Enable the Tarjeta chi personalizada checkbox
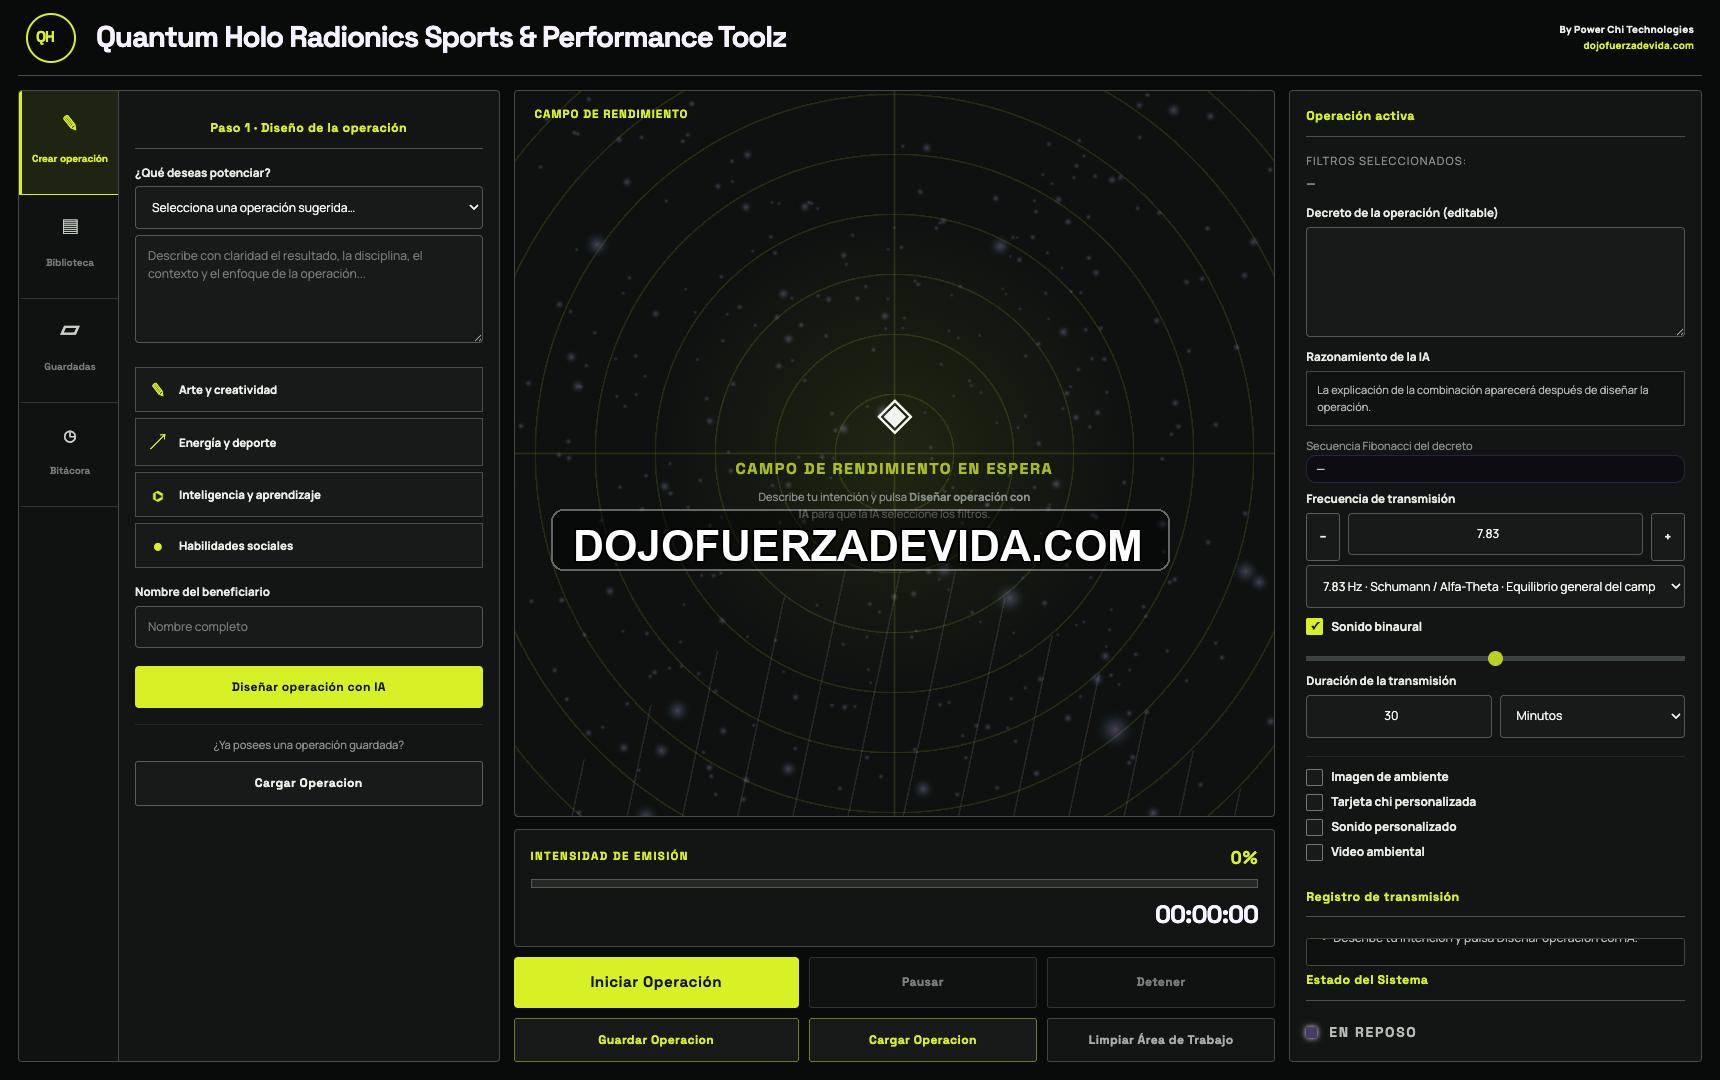The image size is (1720, 1080). click(x=1315, y=802)
